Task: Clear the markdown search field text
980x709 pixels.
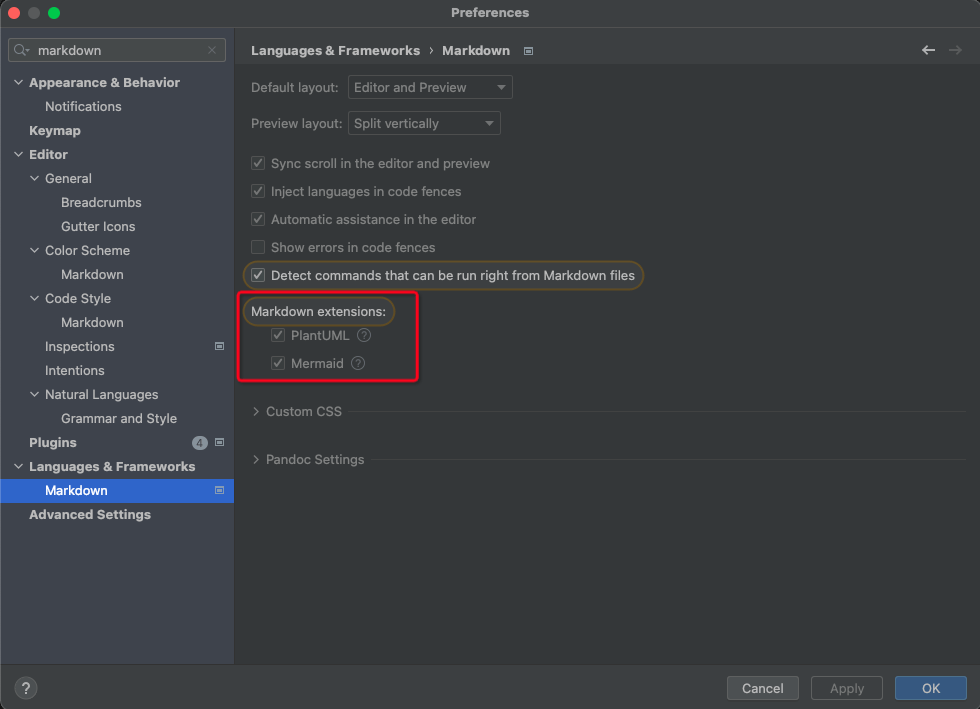Action: (x=212, y=50)
